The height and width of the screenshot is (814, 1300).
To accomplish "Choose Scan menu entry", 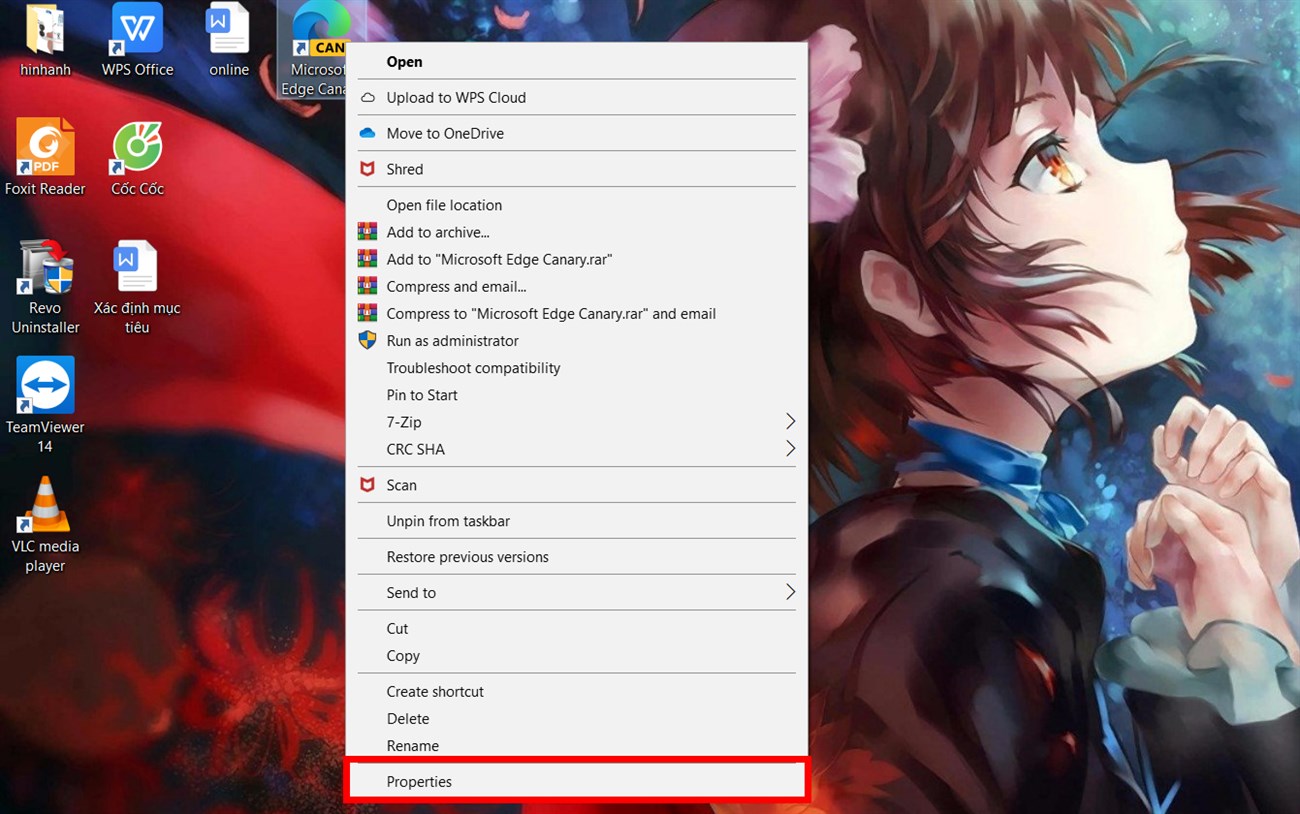I will (576, 485).
